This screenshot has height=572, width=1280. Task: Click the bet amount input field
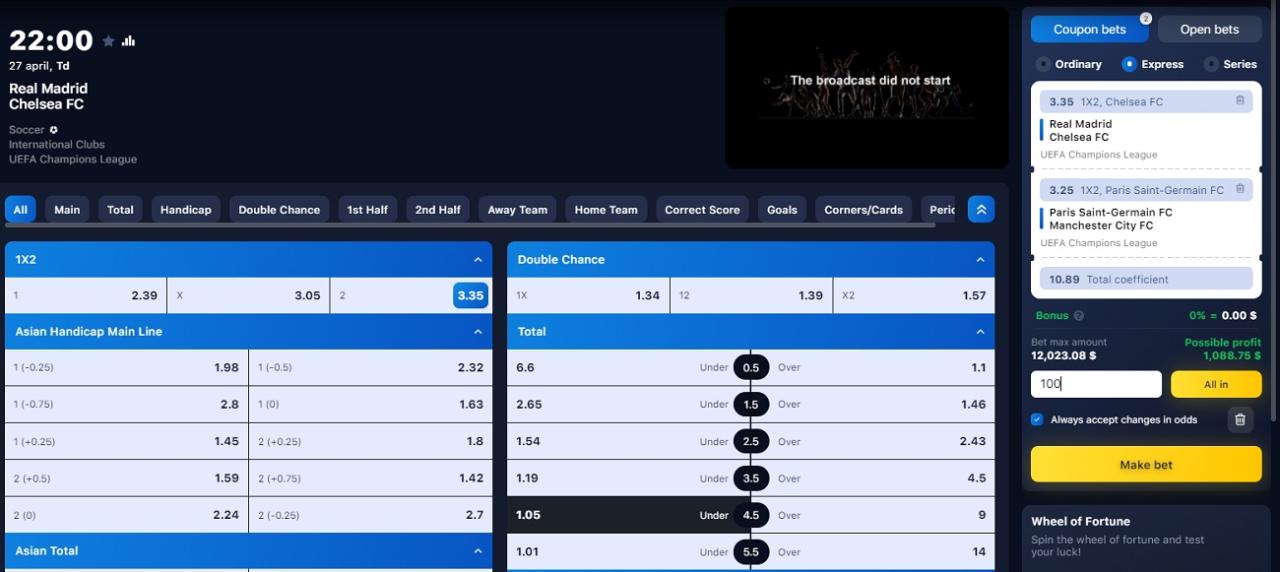pyautogui.click(x=1096, y=384)
